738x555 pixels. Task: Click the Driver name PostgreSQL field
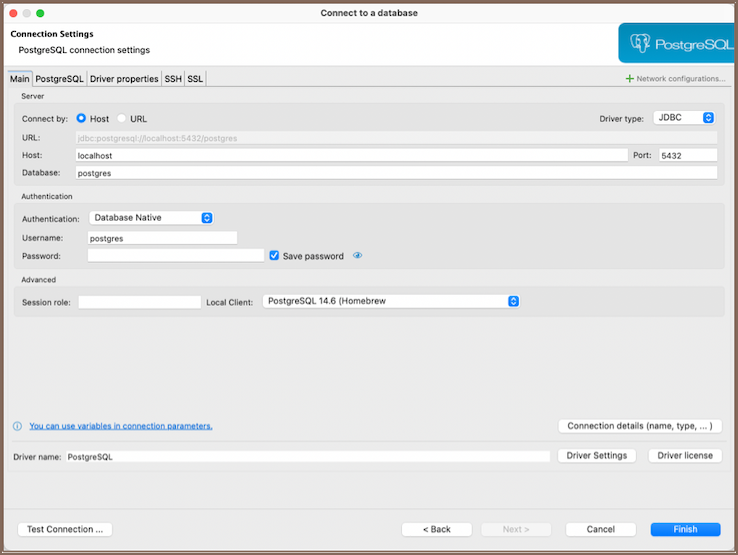pos(308,457)
